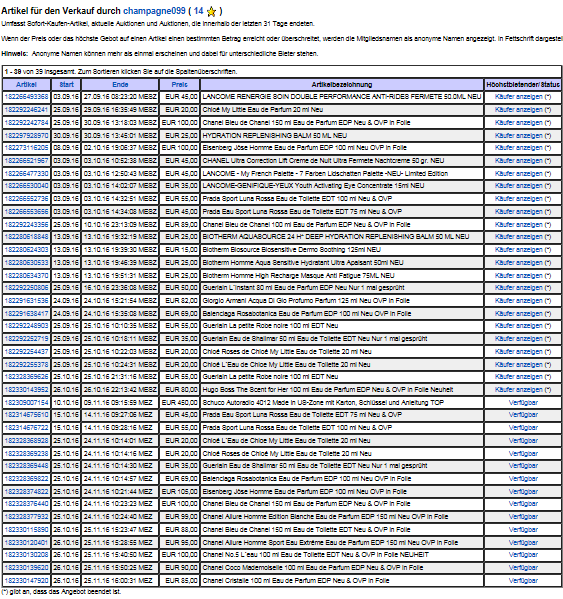563x599 pixels.
Task: Open item number 182266477330
Action: [26, 173]
